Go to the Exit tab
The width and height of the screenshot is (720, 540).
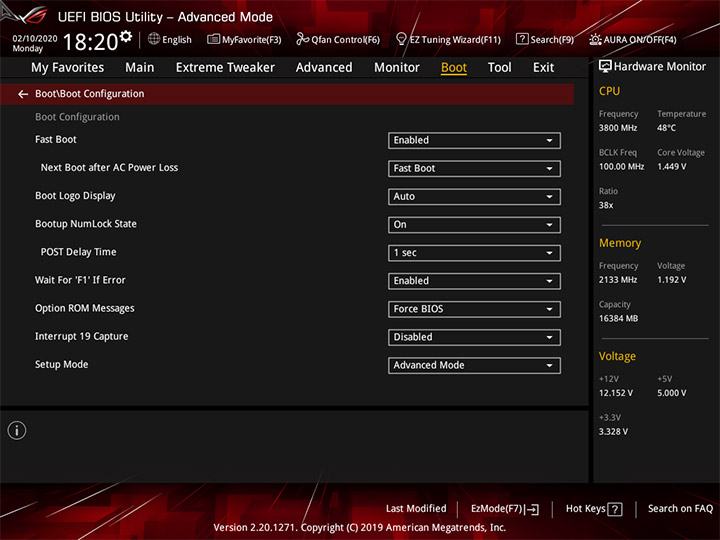[x=543, y=68]
